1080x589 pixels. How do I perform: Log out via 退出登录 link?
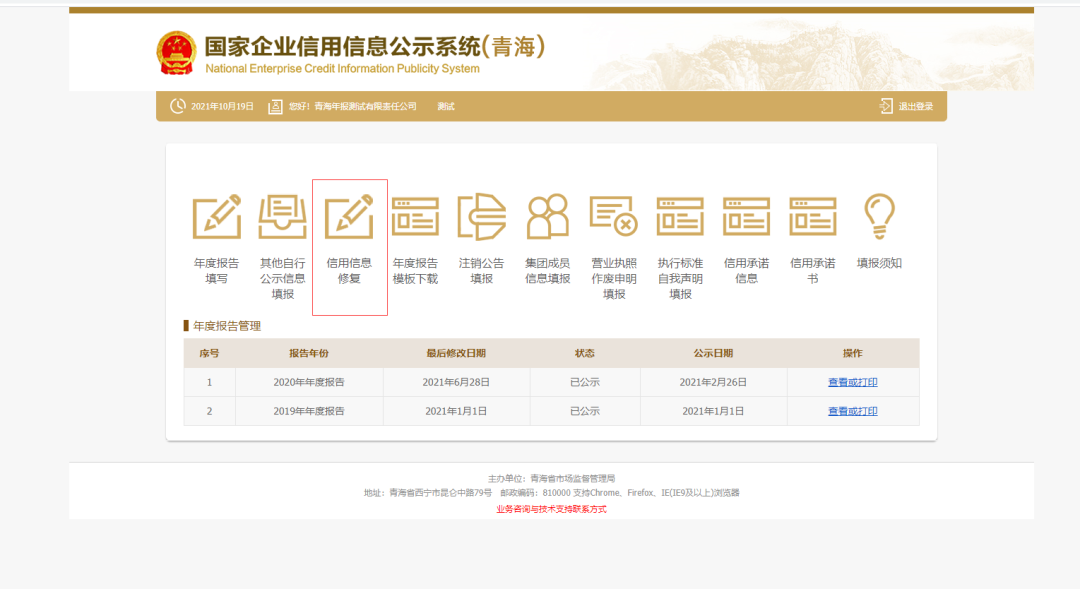coord(916,107)
